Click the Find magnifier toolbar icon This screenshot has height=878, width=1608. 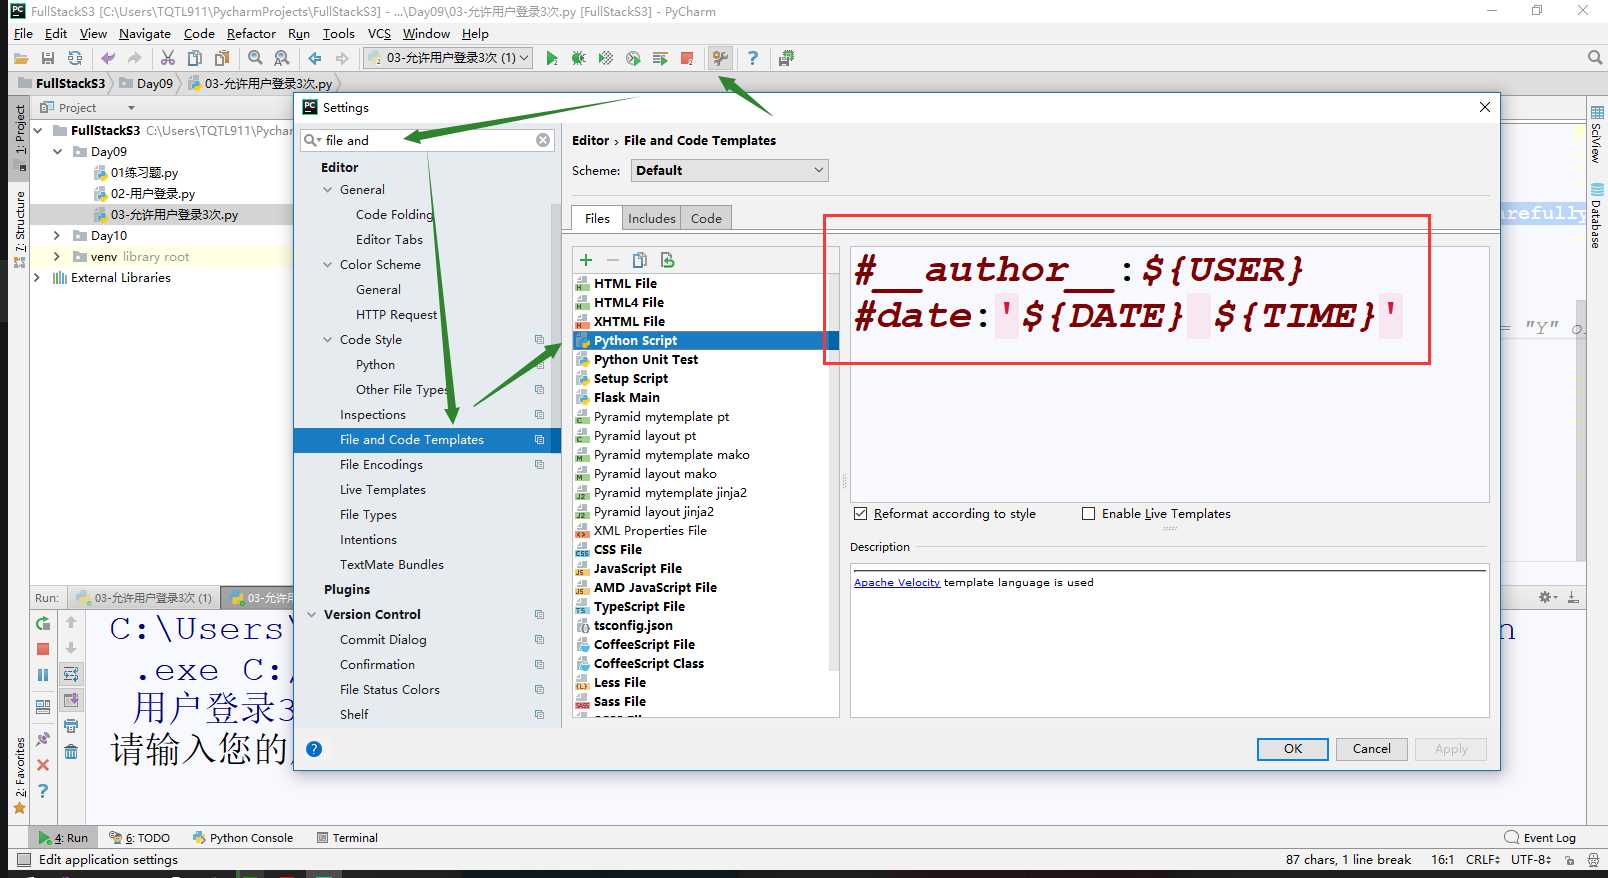tap(255, 58)
